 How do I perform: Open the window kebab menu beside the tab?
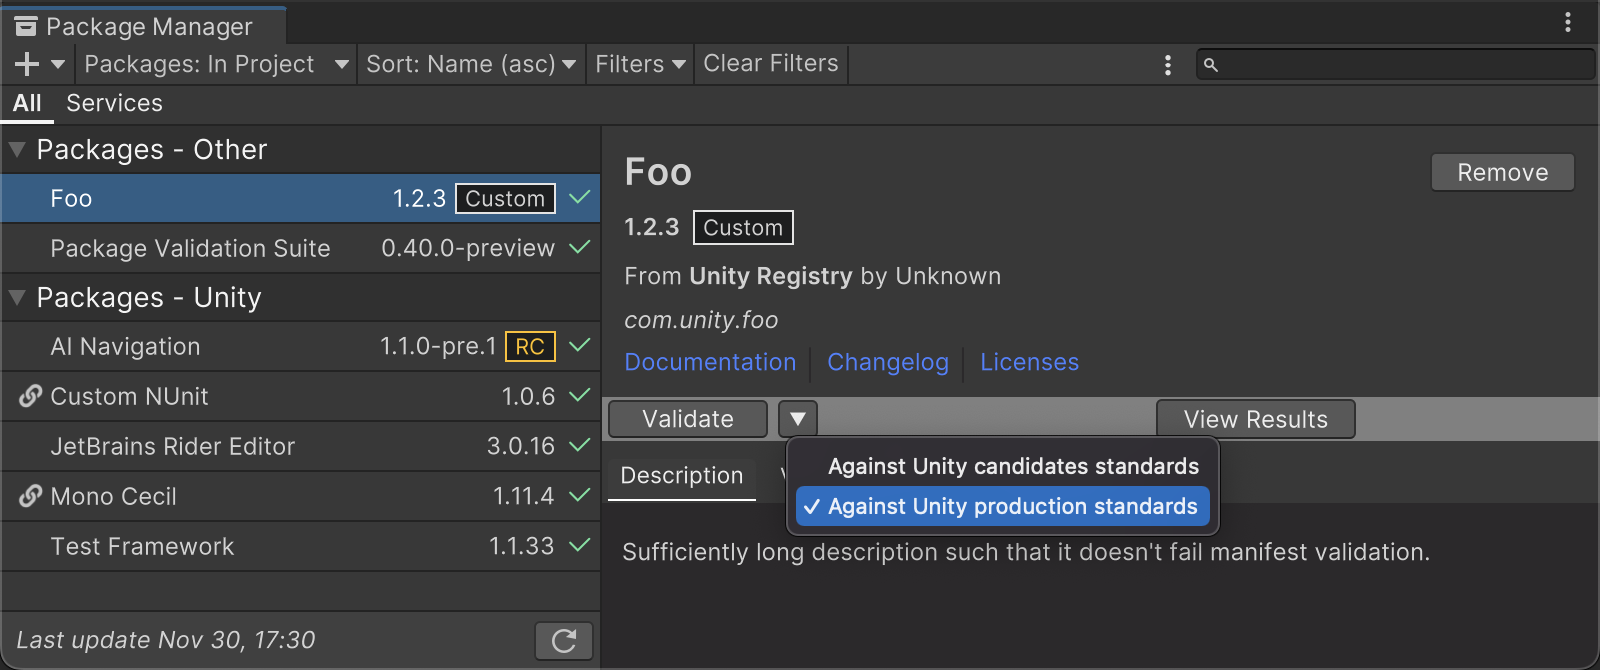(x=1568, y=22)
